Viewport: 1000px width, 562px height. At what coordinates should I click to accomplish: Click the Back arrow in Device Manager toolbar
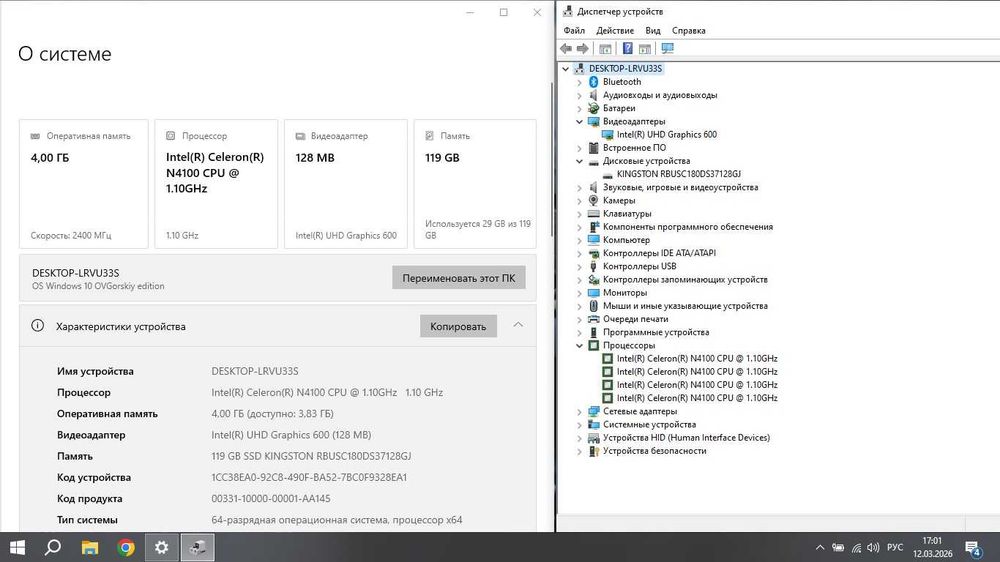click(x=566, y=48)
